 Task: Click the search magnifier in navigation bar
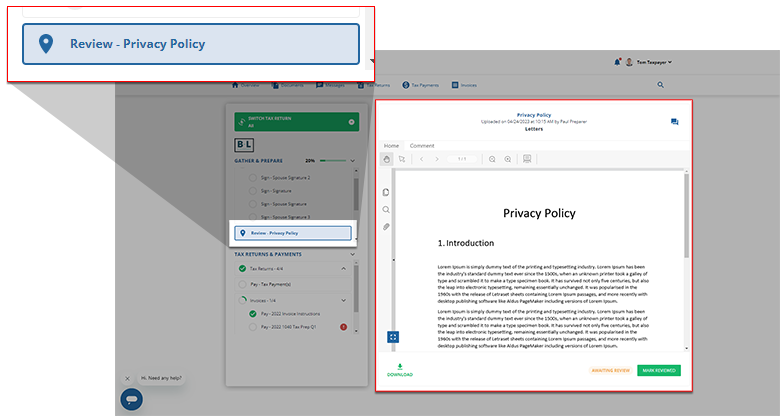point(660,85)
